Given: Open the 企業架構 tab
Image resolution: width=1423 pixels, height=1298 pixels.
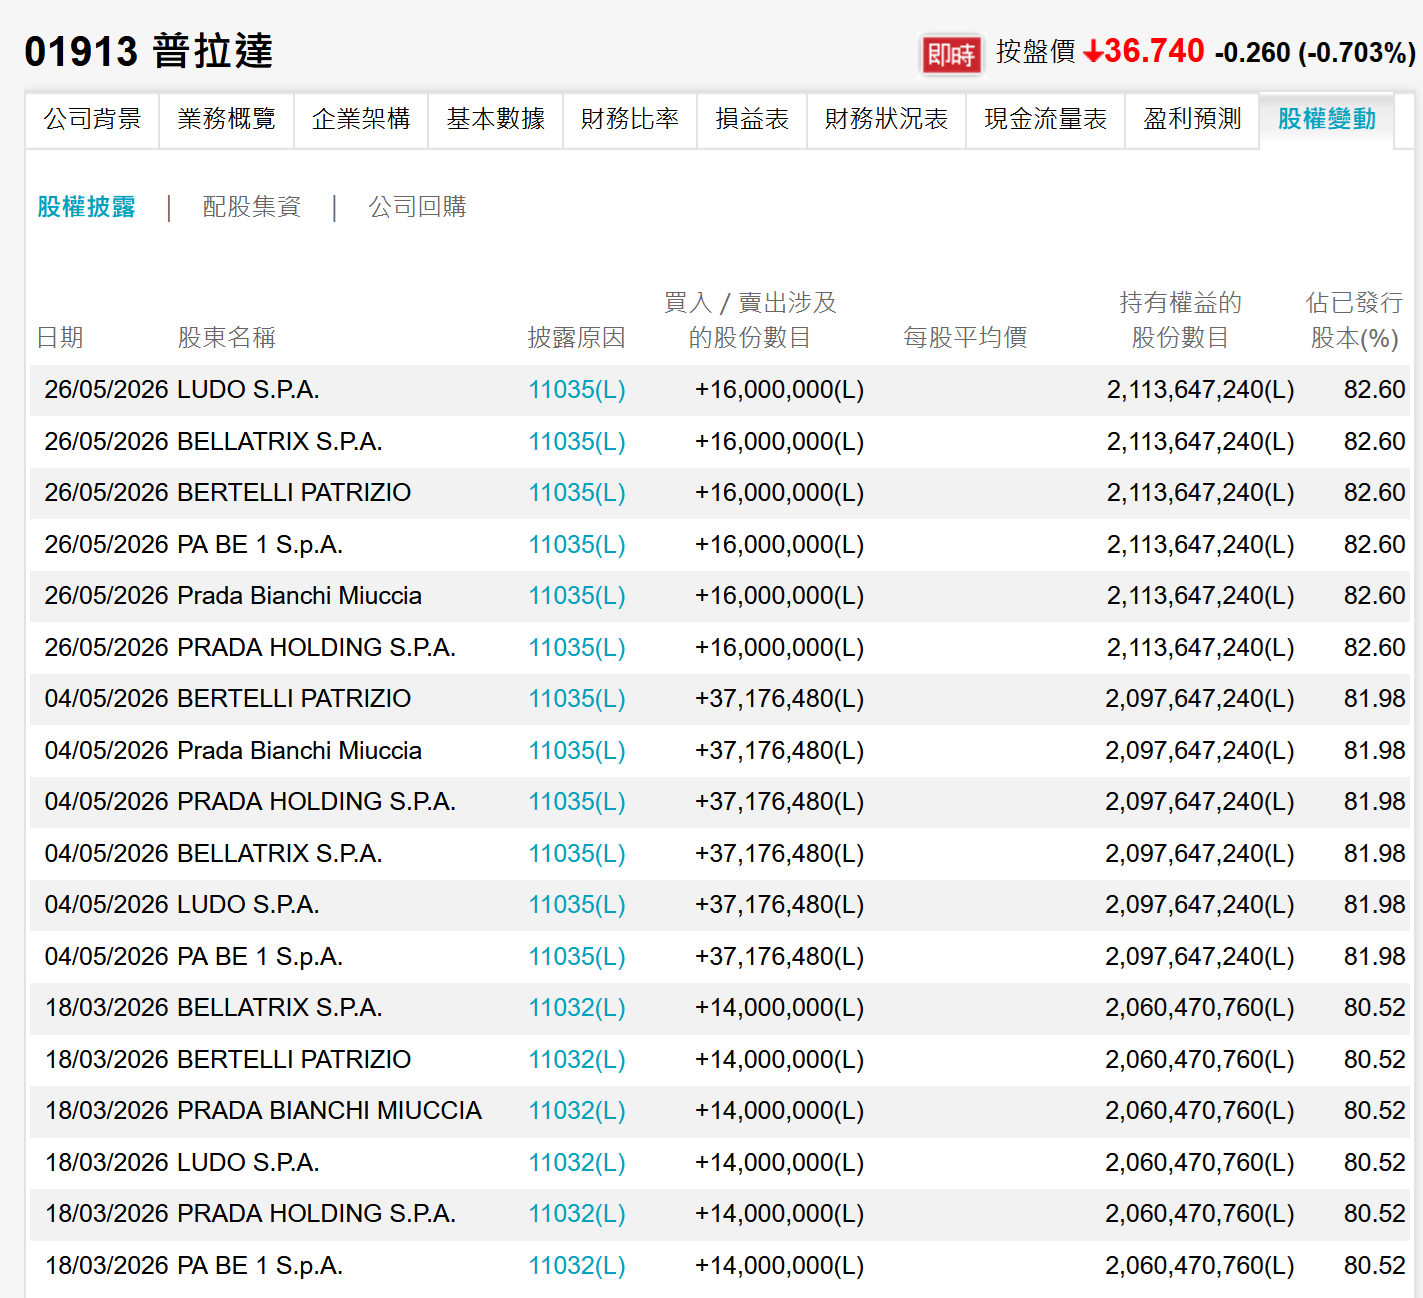Looking at the screenshot, I should pos(361,120).
